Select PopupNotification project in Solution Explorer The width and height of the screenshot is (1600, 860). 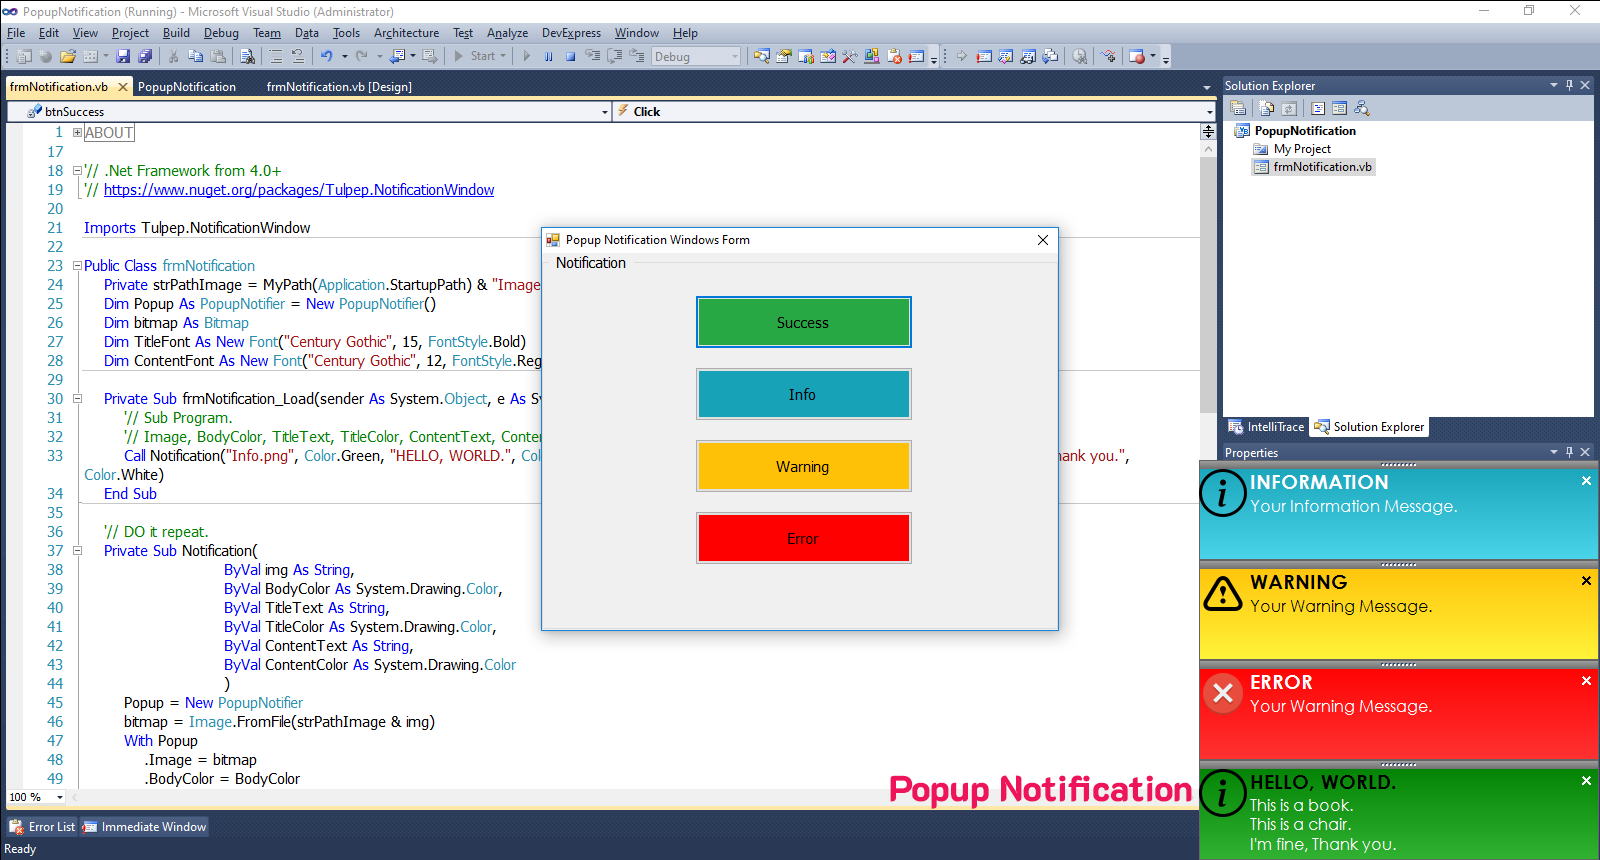1305,131
